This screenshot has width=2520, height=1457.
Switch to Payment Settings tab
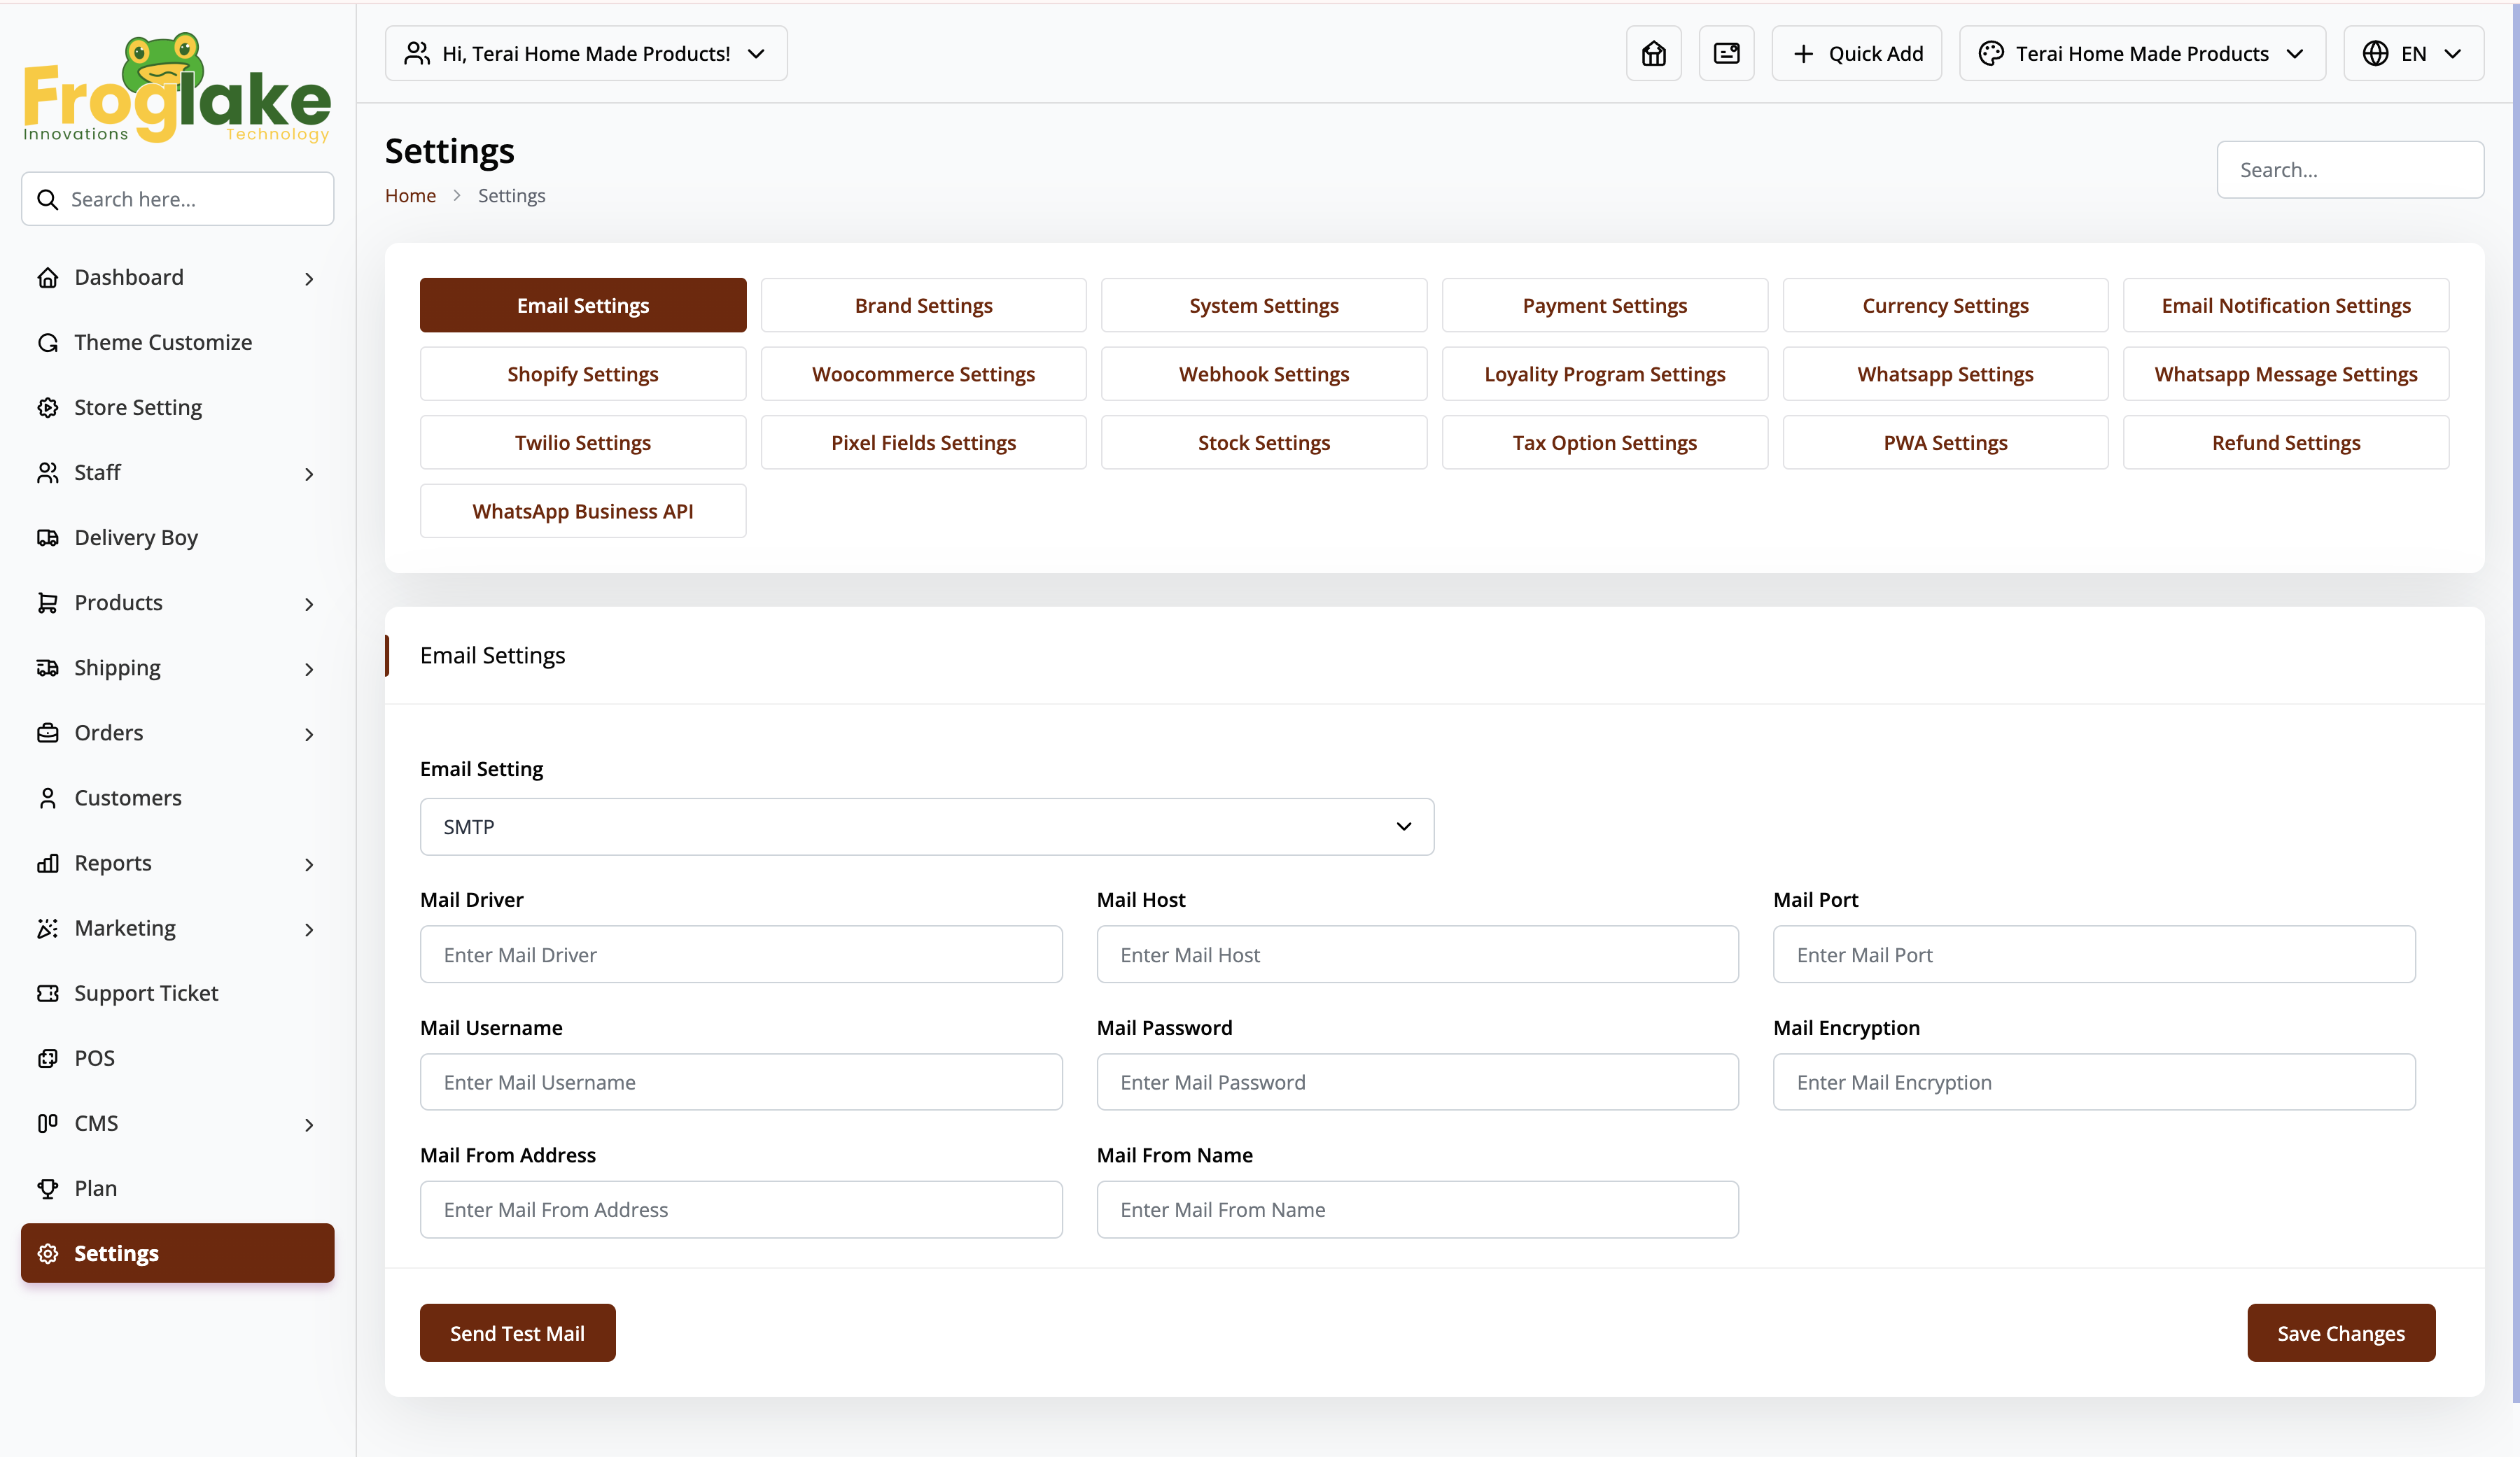point(1604,305)
